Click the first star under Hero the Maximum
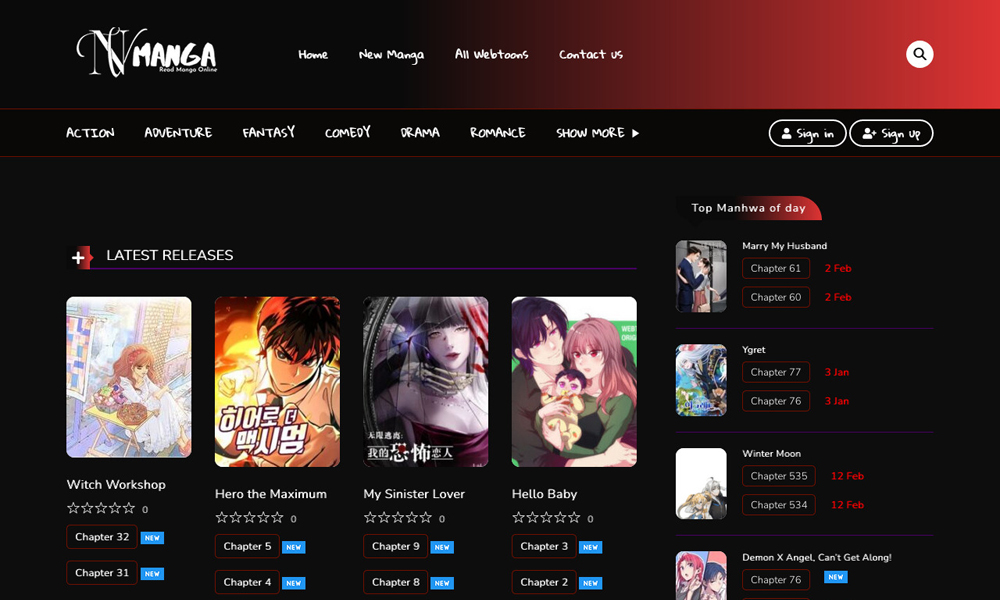This screenshot has height=600, width=1000. coord(222,518)
